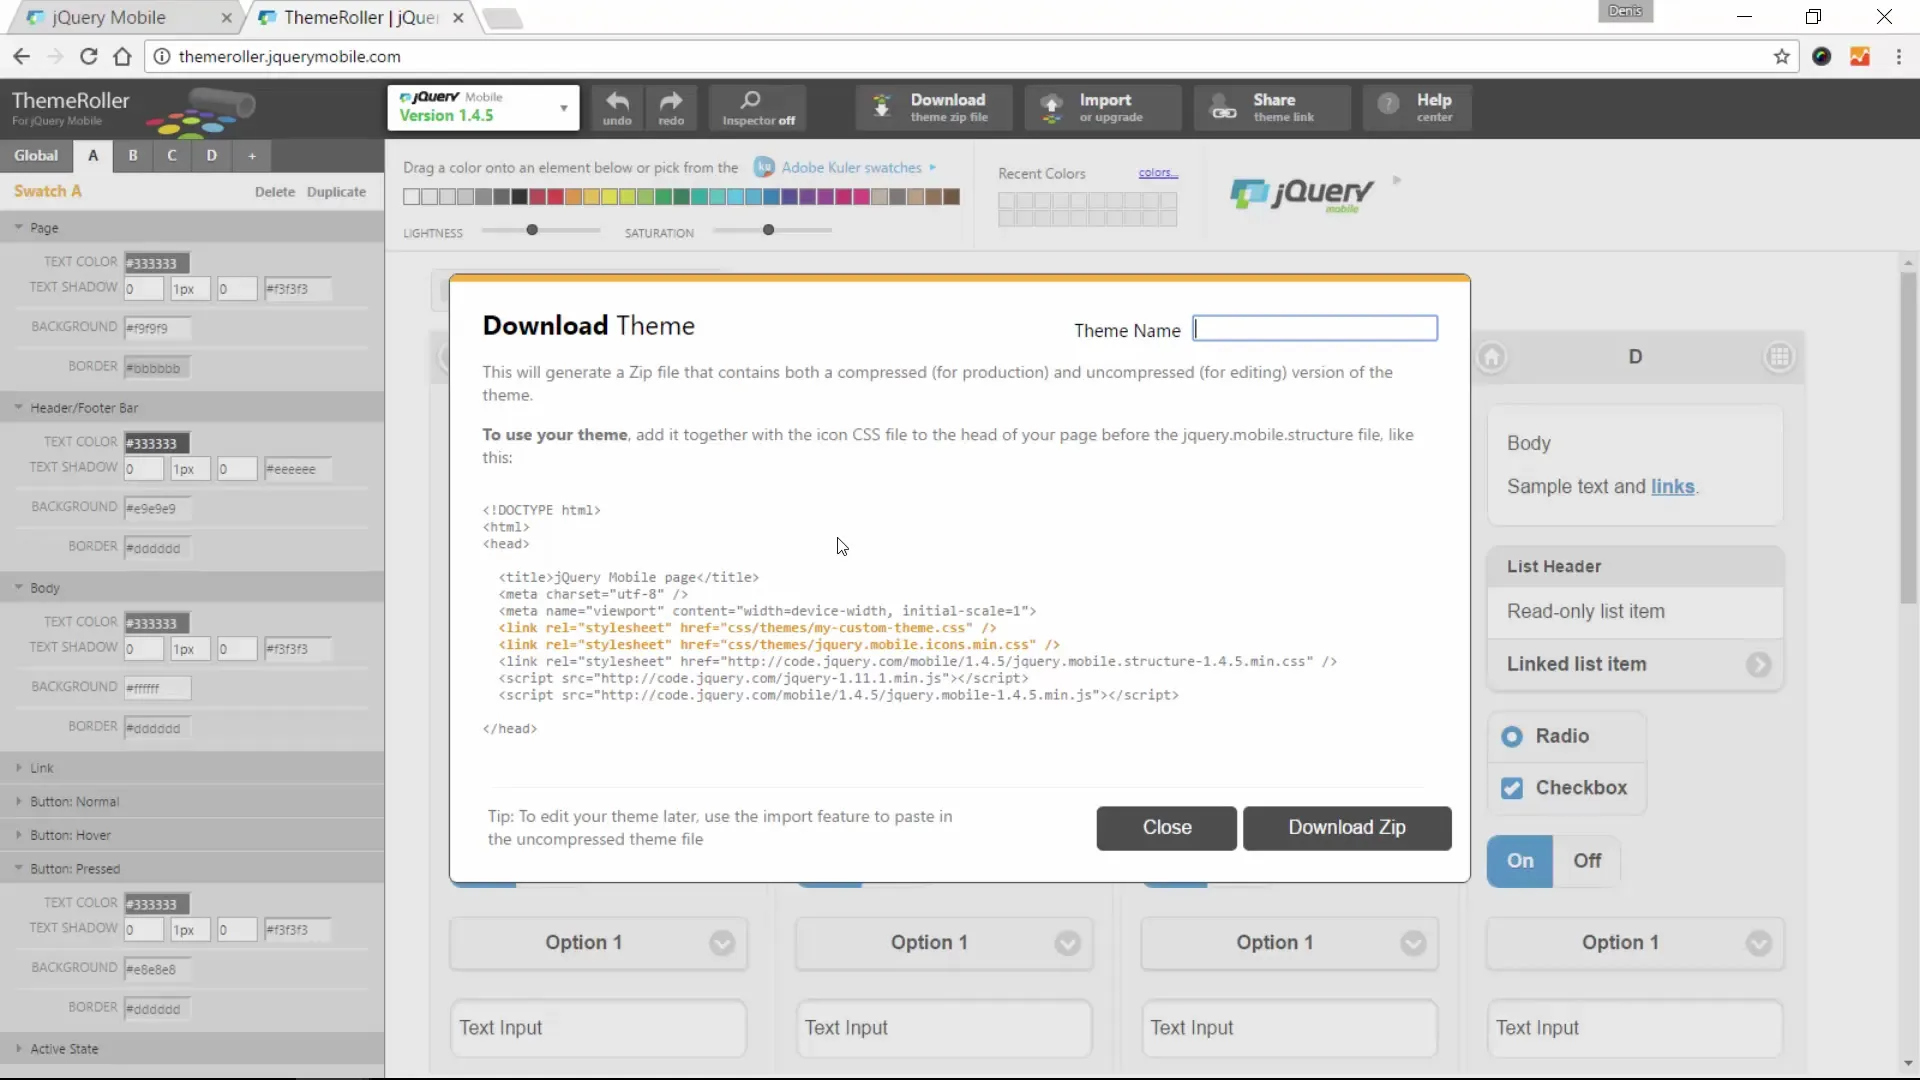Click the home icon in swatch D header
Viewport: 1920px width, 1080px height.
pos(1491,357)
